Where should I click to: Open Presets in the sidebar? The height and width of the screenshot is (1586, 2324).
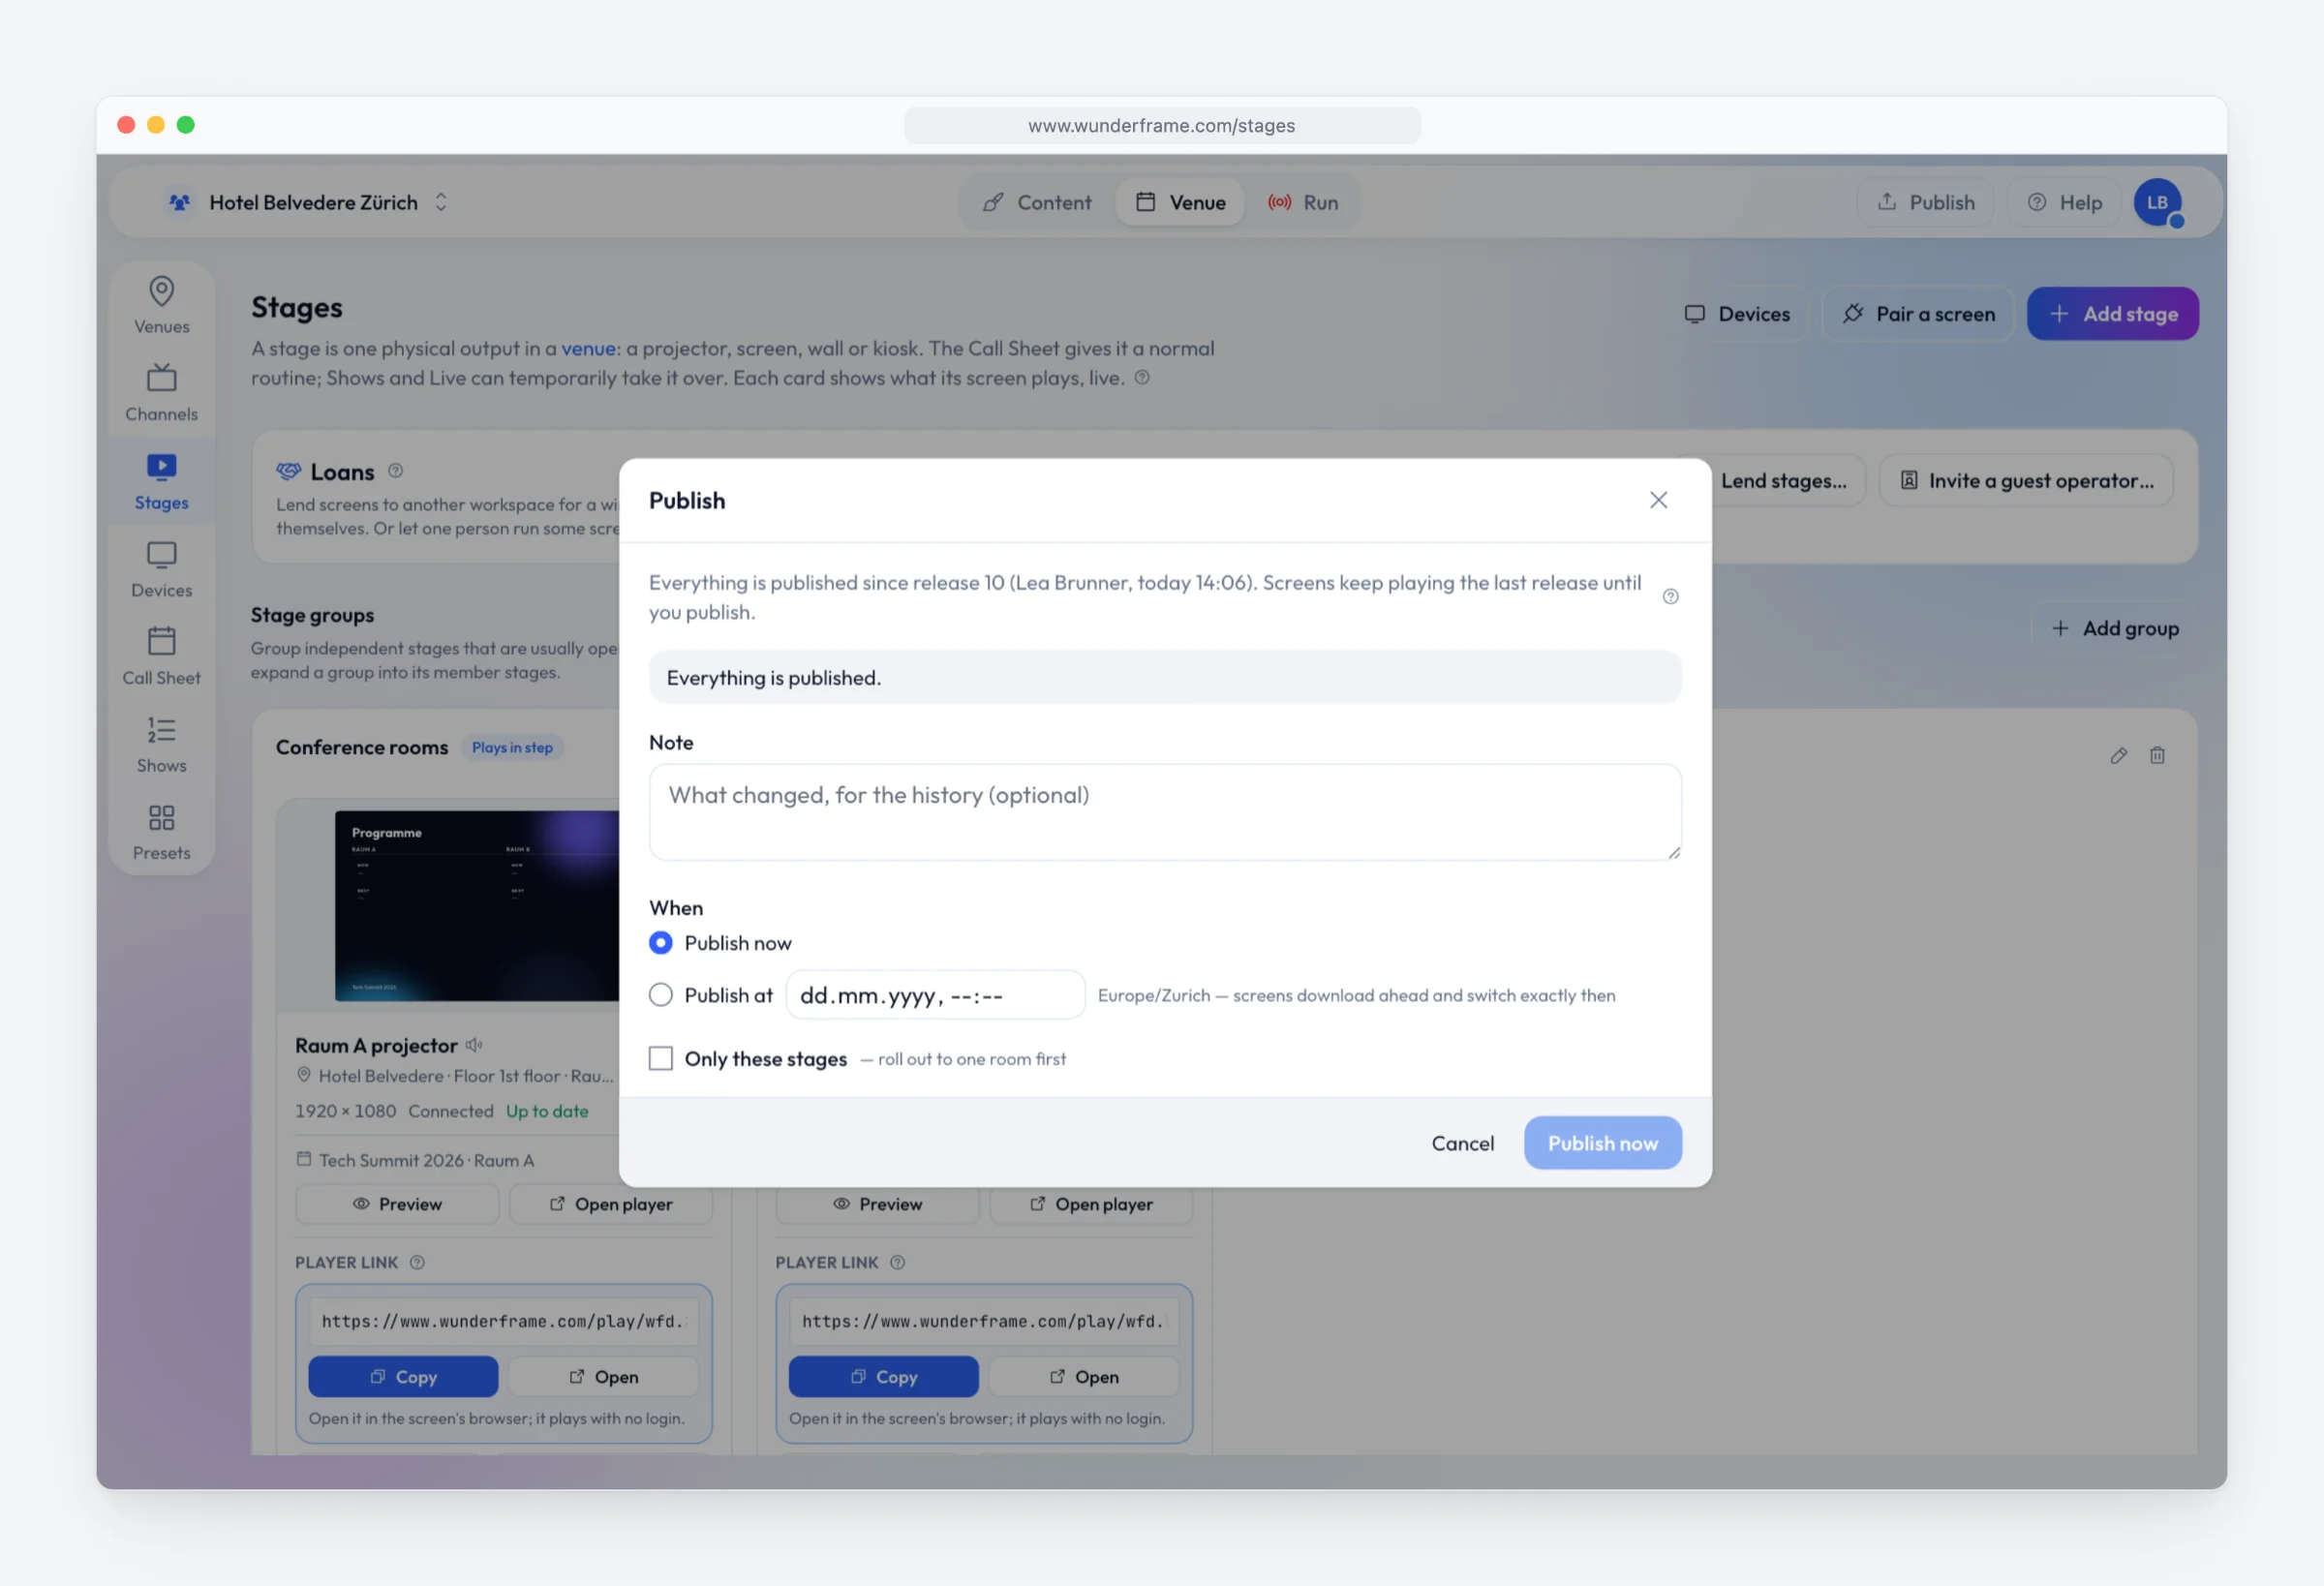coord(161,832)
